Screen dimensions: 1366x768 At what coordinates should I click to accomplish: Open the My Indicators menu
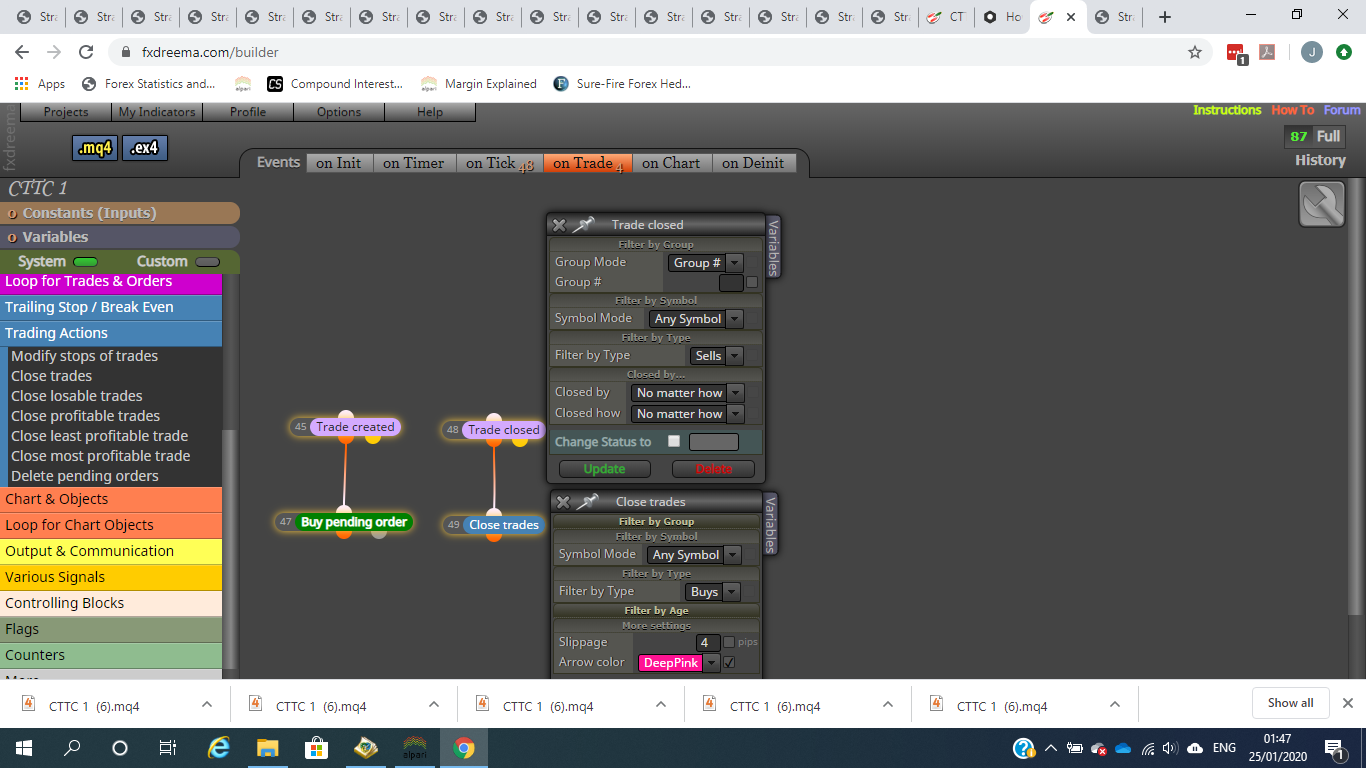coord(158,112)
